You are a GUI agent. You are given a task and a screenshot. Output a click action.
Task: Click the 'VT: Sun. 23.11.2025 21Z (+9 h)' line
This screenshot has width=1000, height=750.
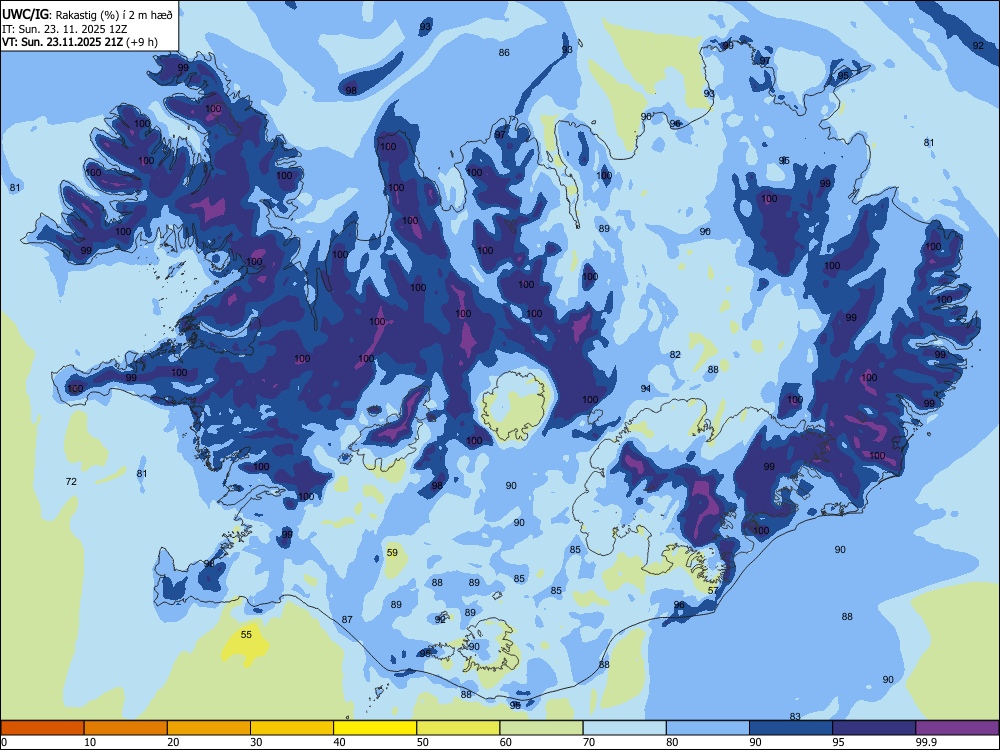coord(80,42)
